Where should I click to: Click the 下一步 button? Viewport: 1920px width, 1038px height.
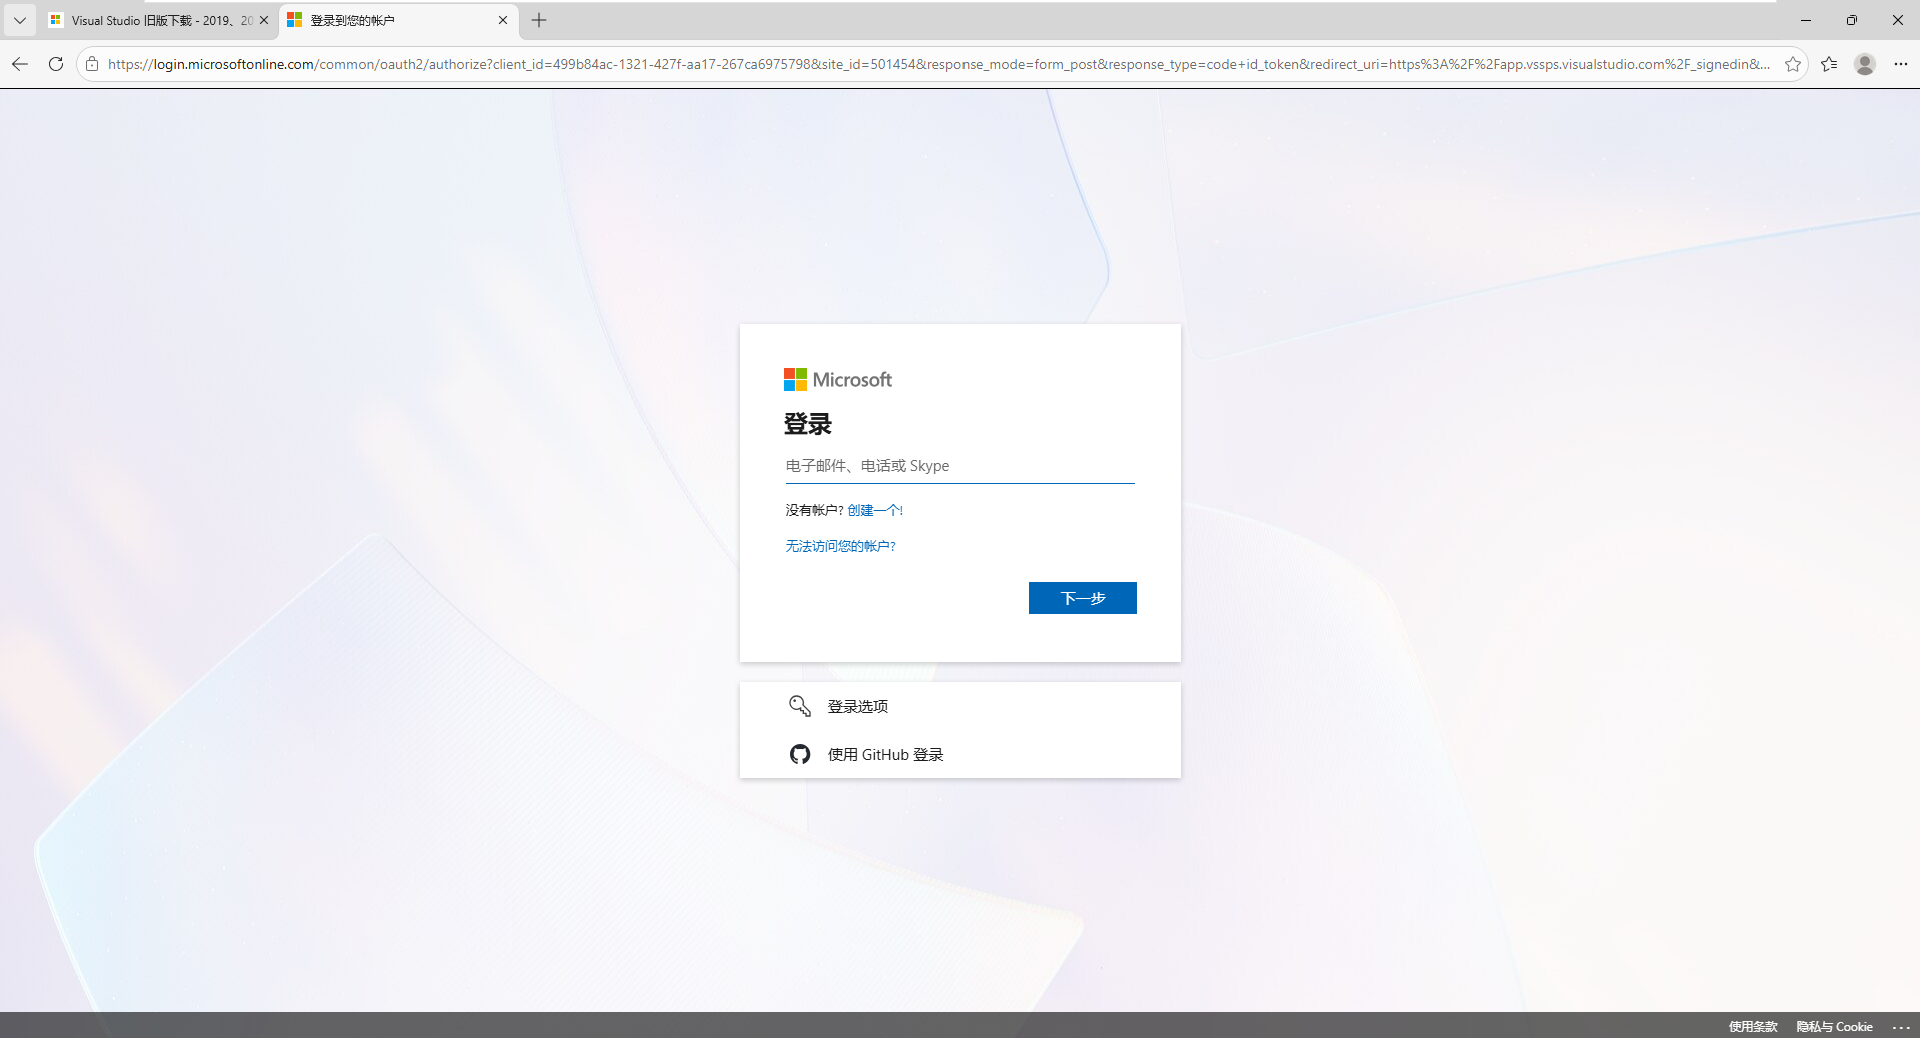click(1083, 598)
